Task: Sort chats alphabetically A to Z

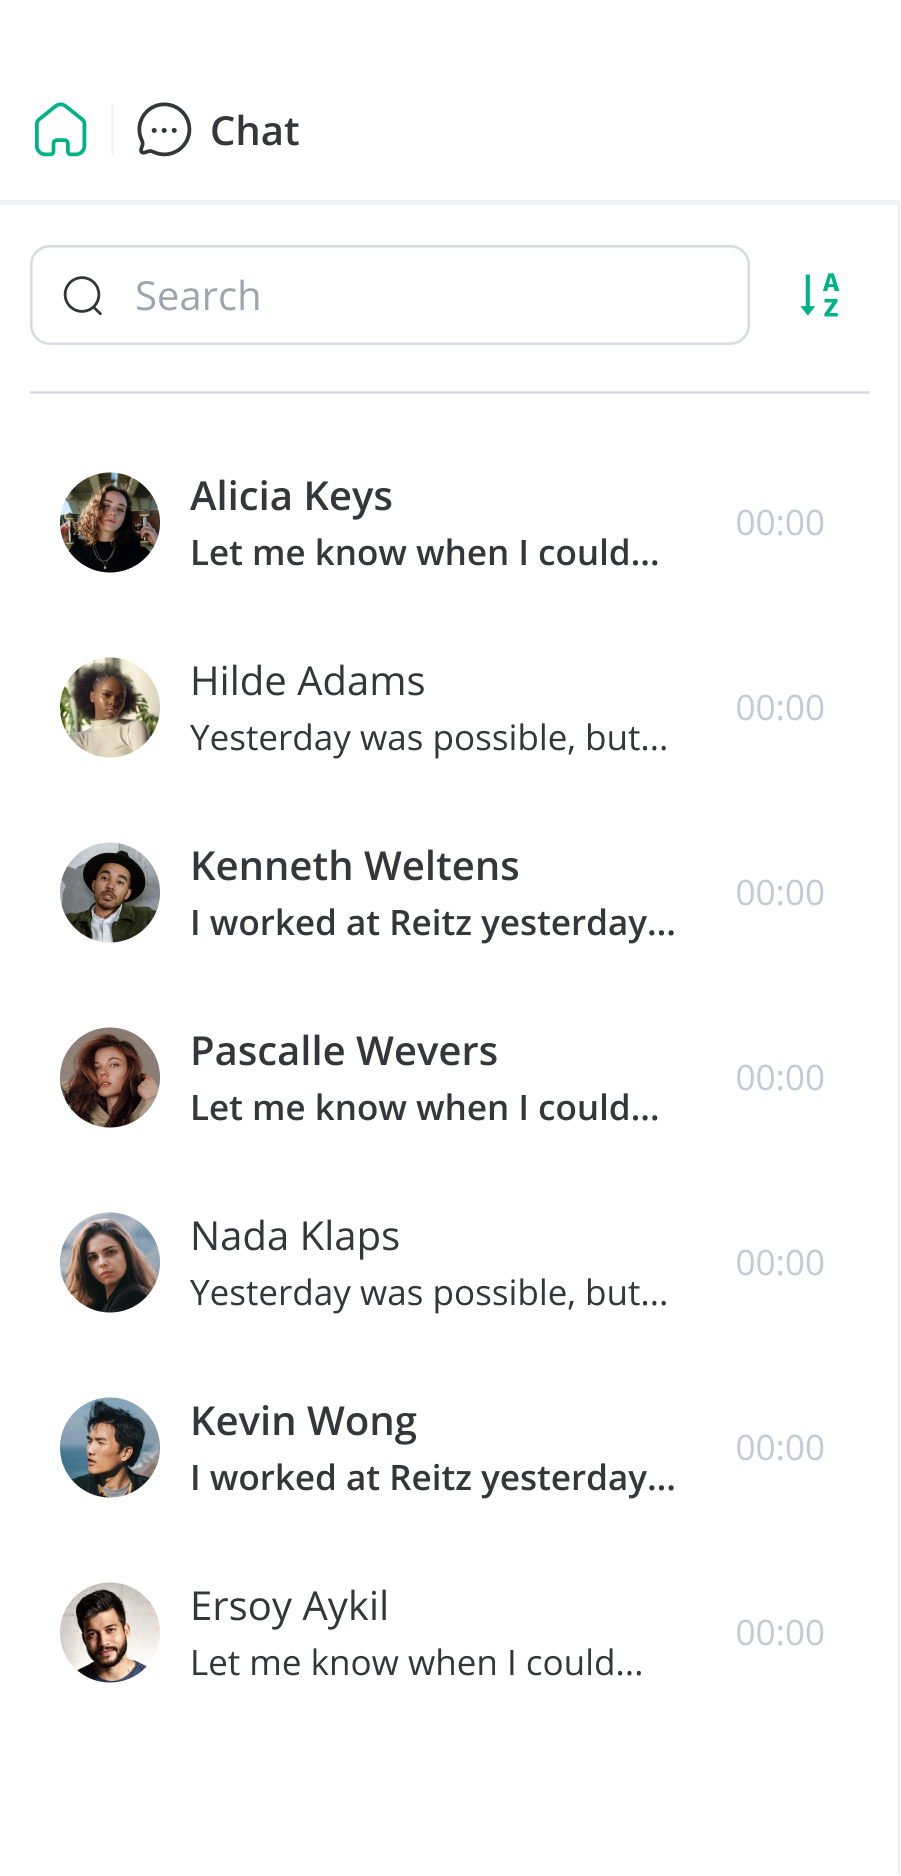Action: pyautogui.click(x=820, y=295)
